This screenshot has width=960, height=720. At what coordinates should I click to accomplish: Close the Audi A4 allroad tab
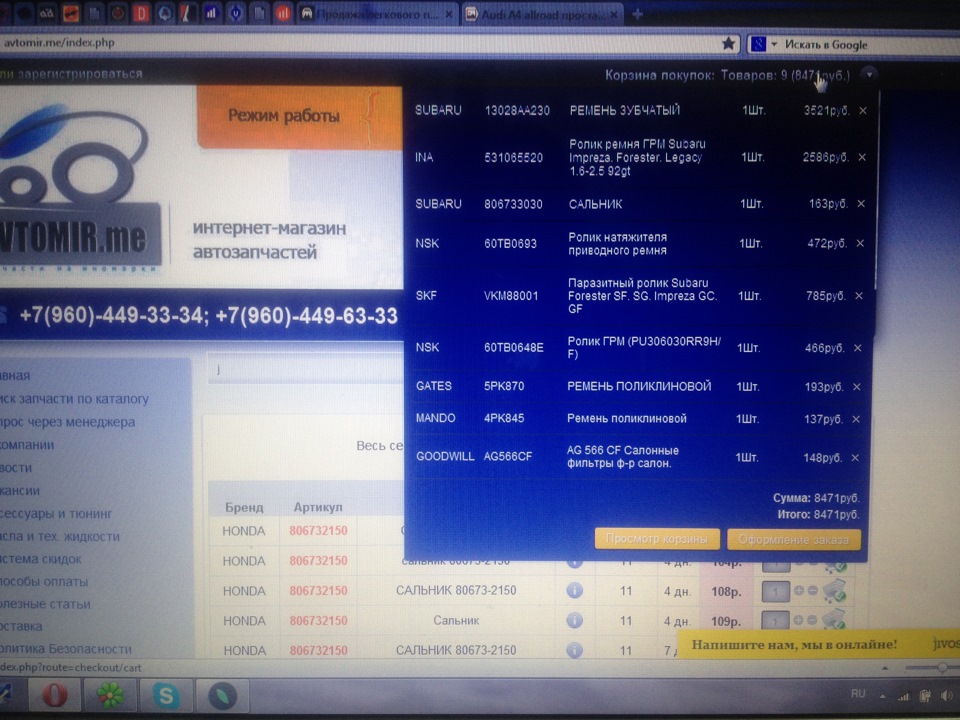(614, 15)
